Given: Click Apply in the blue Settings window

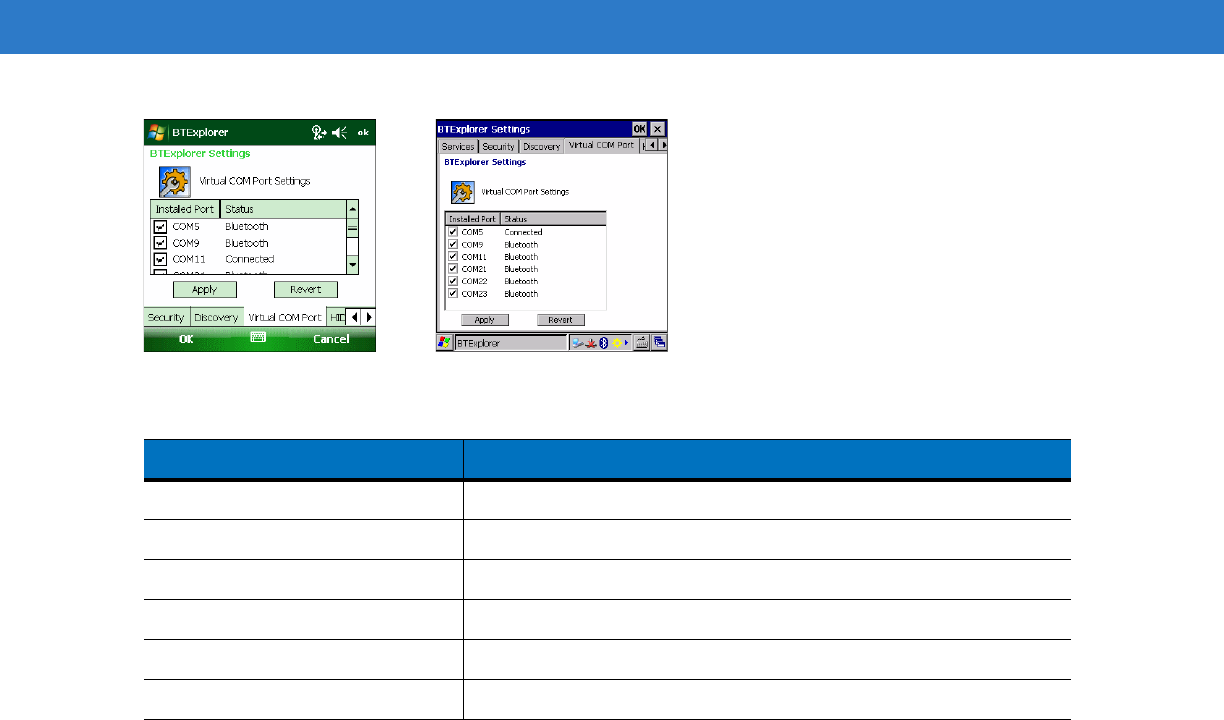Looking at the screenshot, I should pos(485,320).
